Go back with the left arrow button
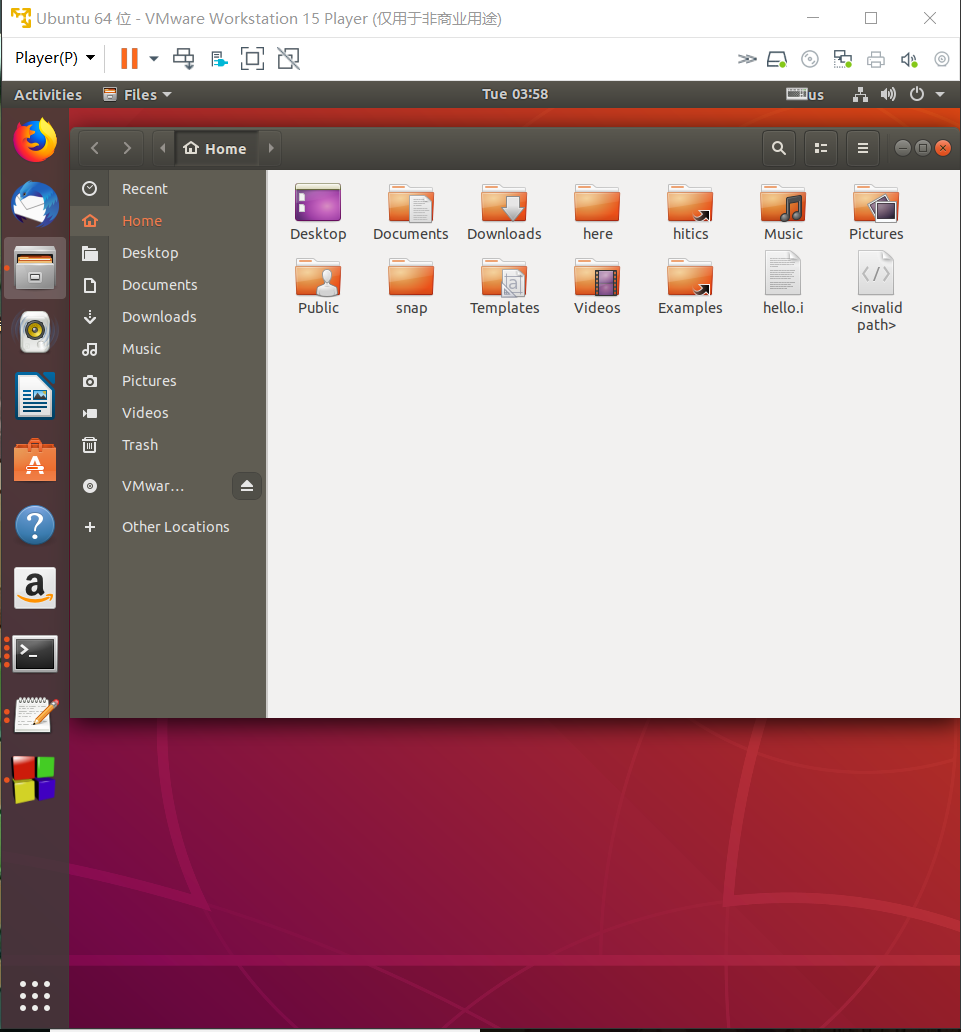Screen dimensions: 961x1032 coord(95,148)
